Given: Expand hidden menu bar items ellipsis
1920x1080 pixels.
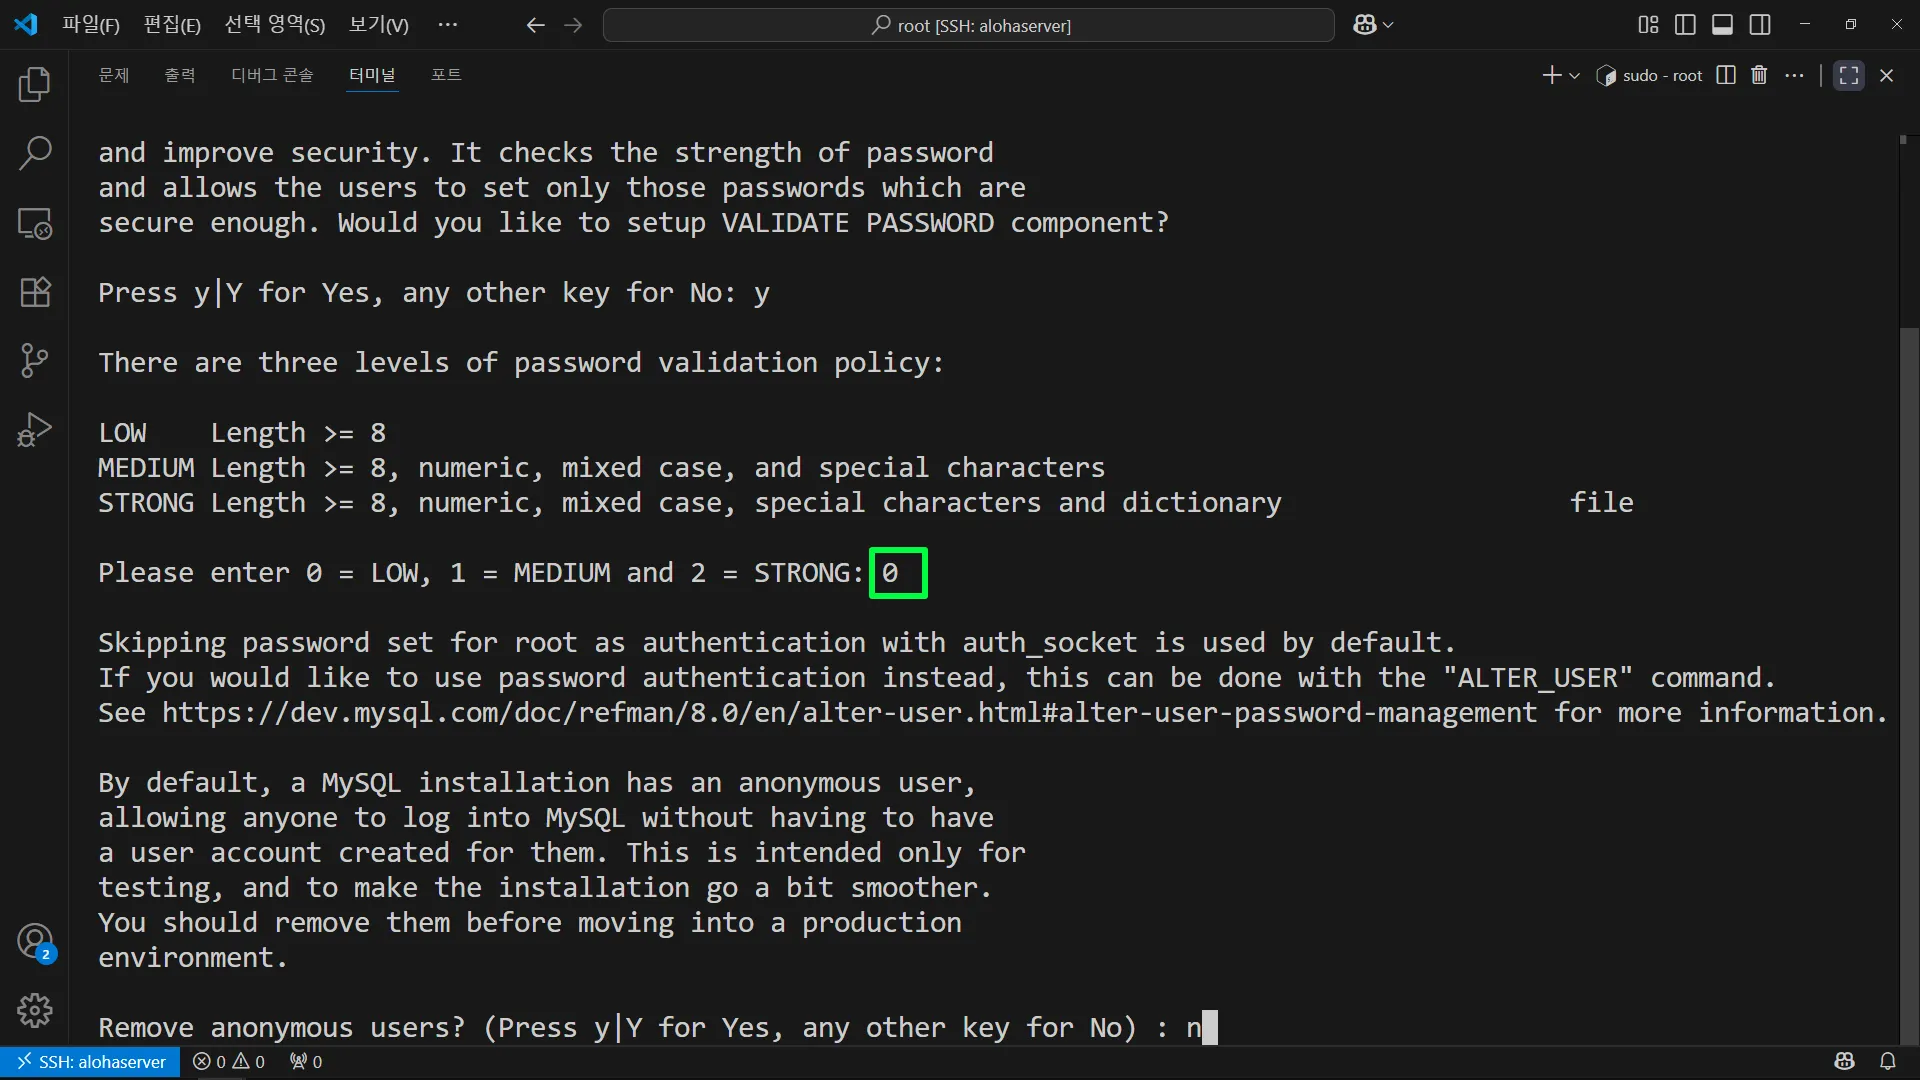Looking at the screenshot, I should [448, 25].
